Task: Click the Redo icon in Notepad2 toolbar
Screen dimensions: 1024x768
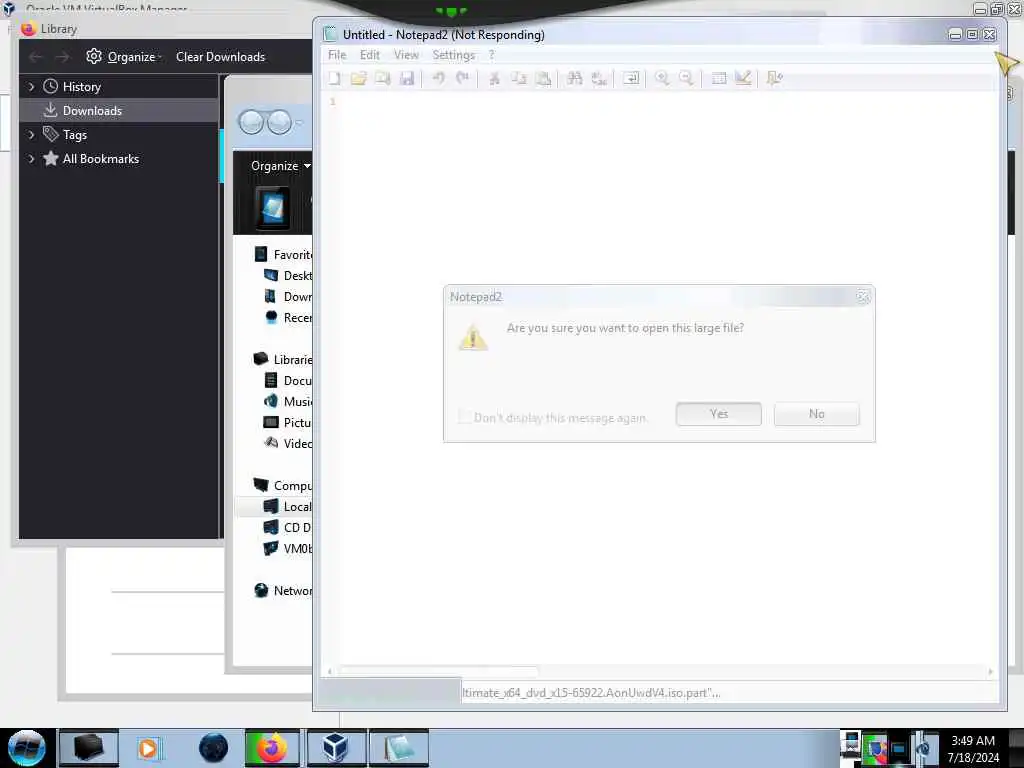Action: point(462,78)
